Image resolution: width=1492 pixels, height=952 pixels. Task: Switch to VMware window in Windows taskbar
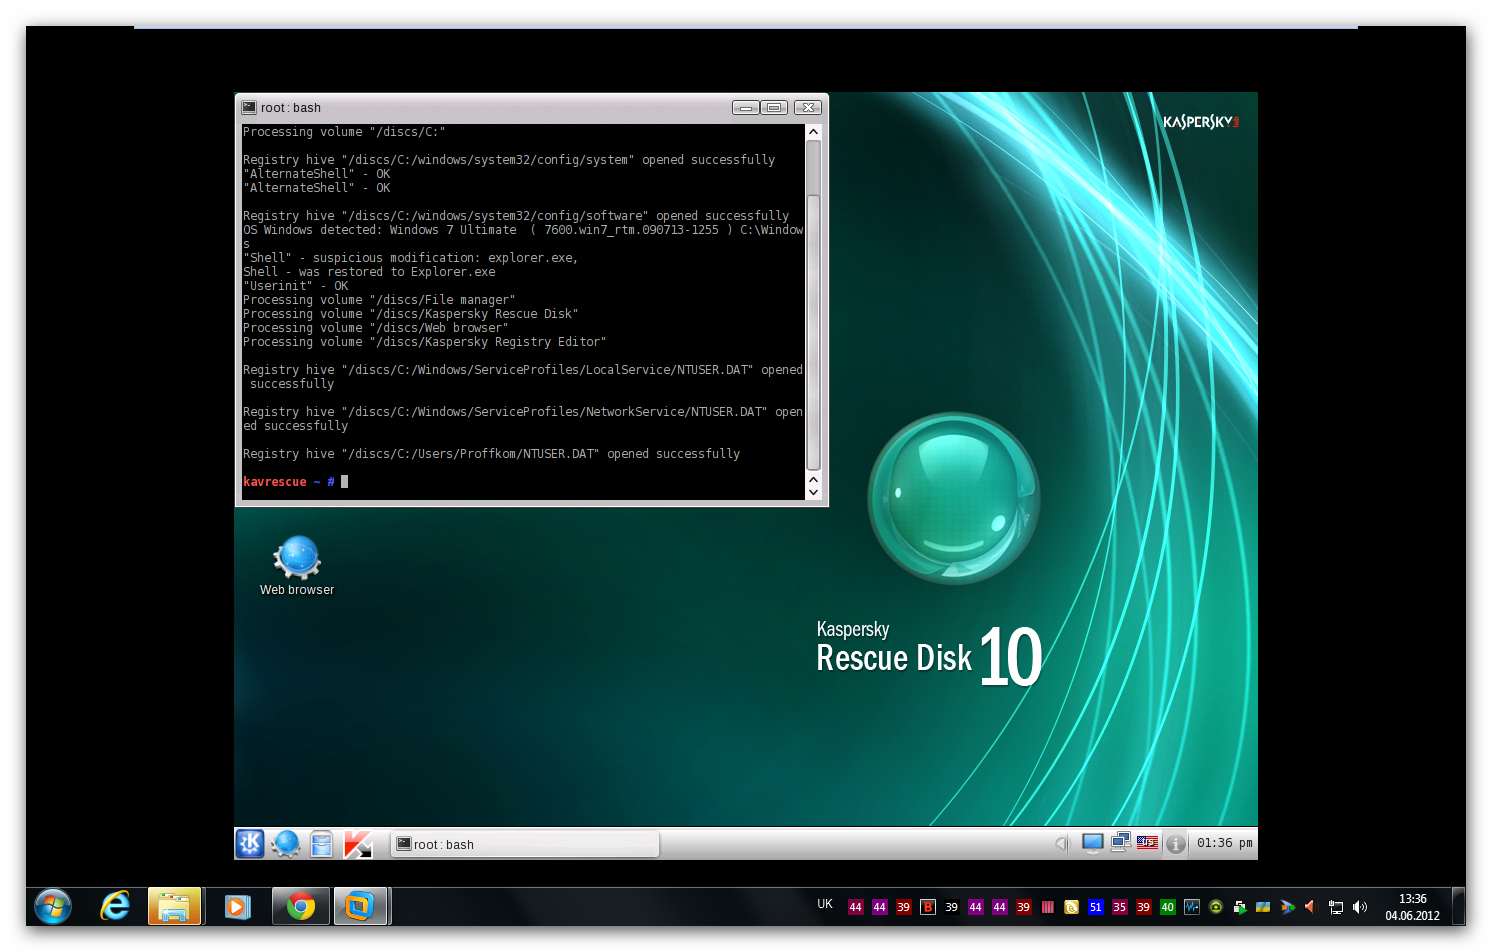click(x=359, y=907)
